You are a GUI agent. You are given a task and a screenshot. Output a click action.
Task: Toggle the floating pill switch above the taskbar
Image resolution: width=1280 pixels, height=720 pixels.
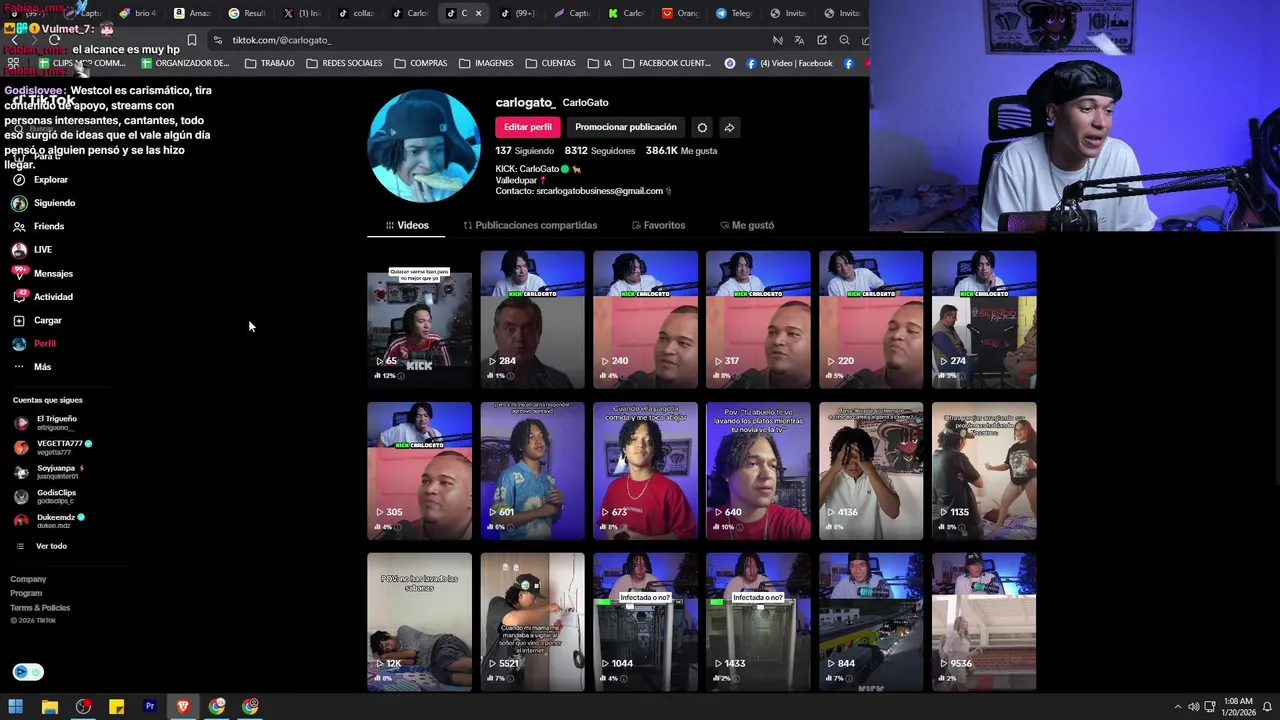coord(28,672)
